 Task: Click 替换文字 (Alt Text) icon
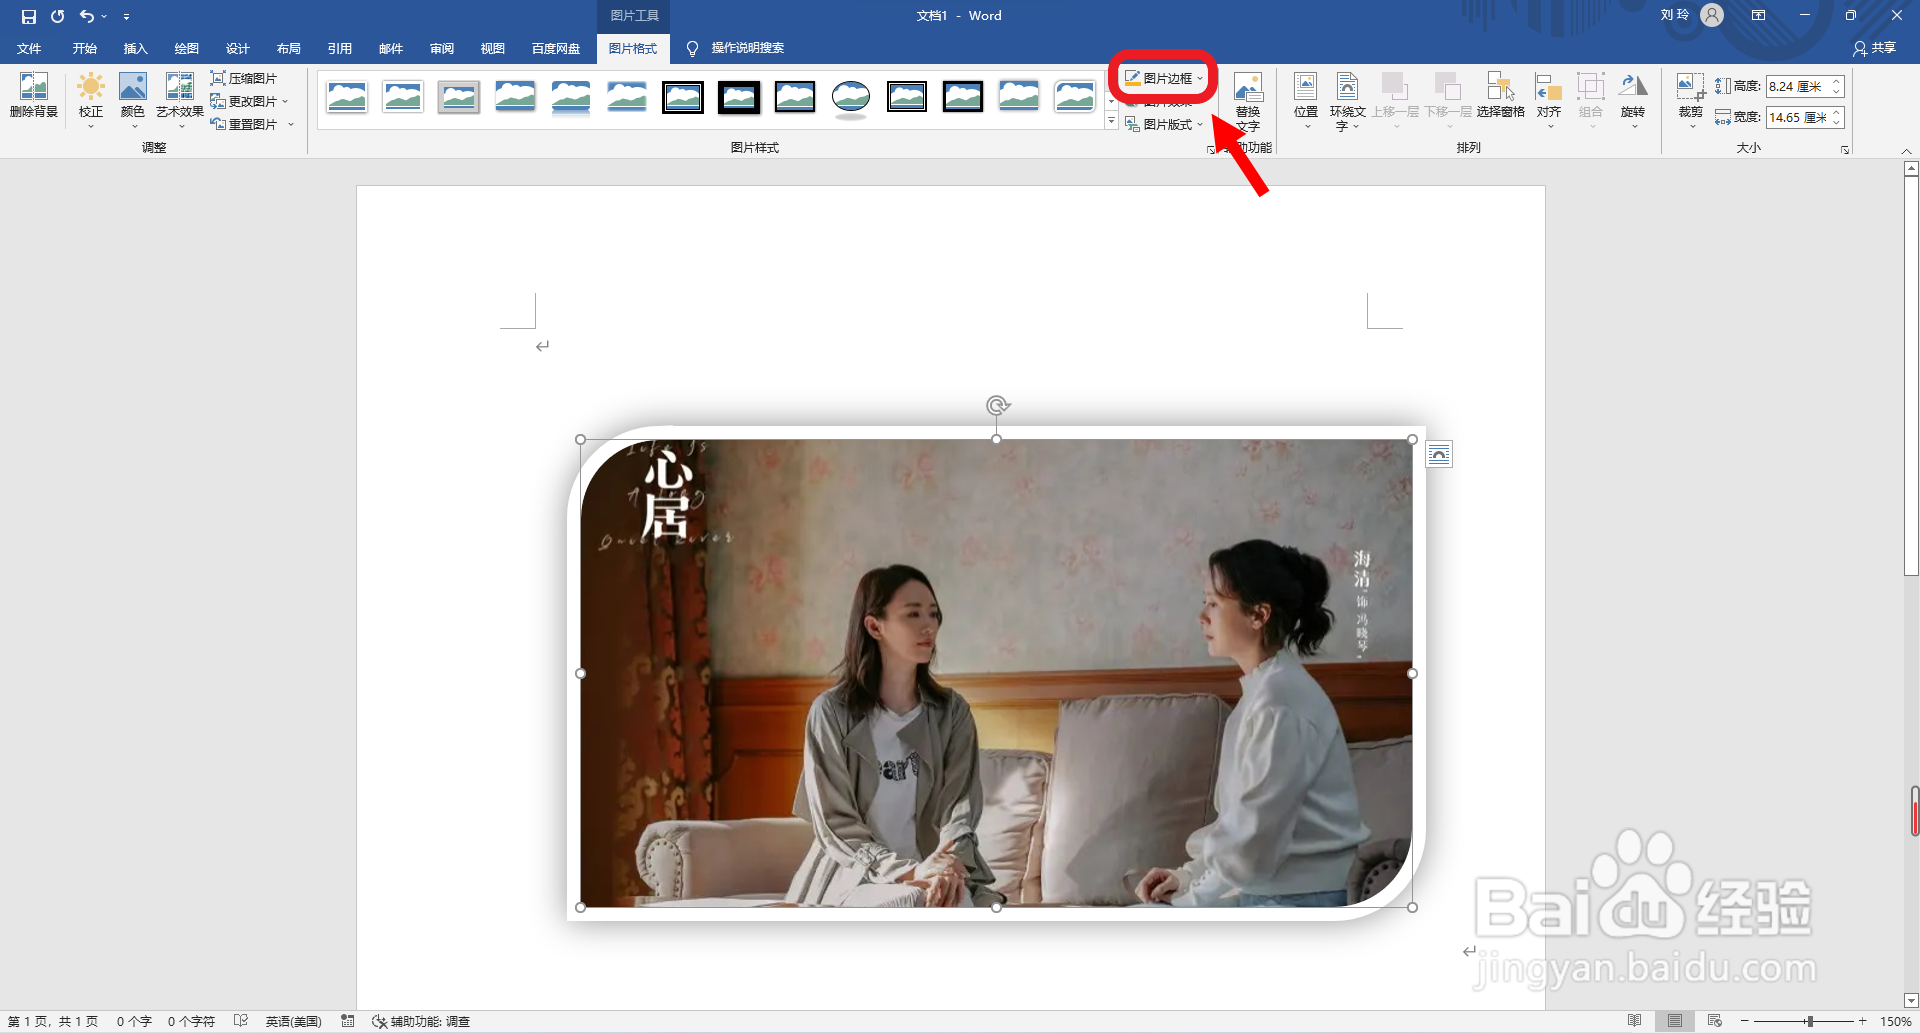click(x=1248, y=101)
